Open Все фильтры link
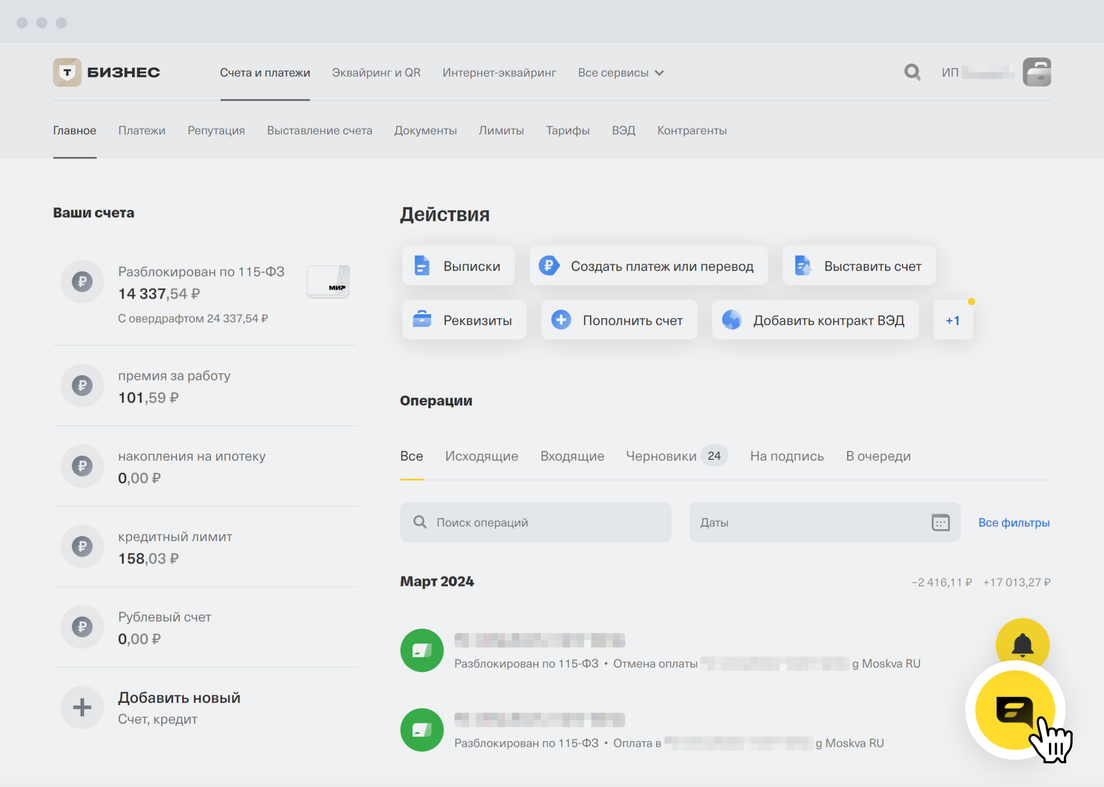1104x787 pixels. (1013, 522)
